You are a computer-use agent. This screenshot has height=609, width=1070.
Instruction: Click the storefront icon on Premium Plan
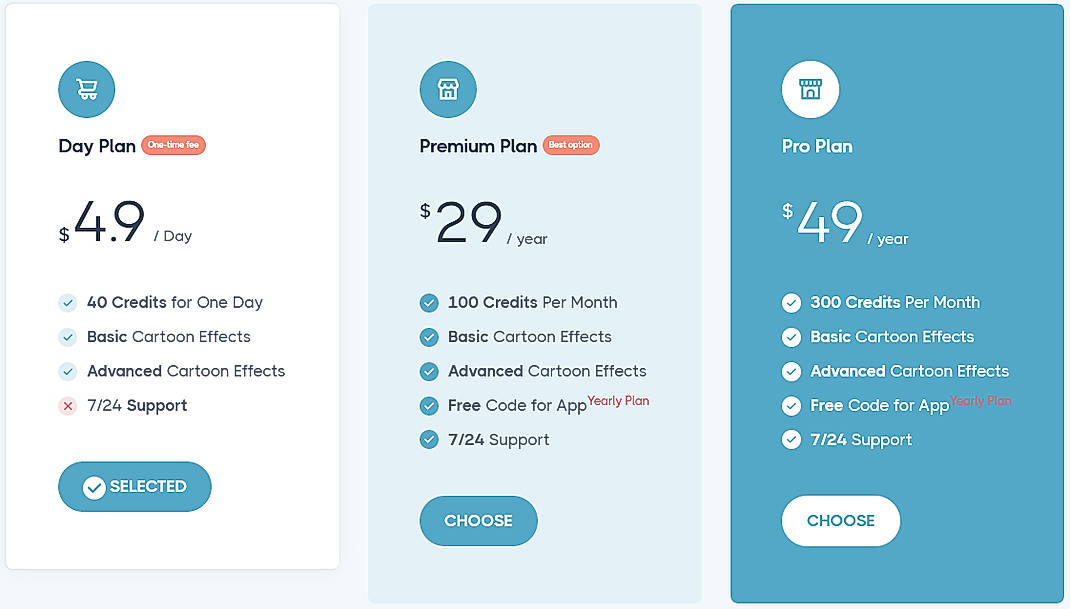tap(448, 89)
